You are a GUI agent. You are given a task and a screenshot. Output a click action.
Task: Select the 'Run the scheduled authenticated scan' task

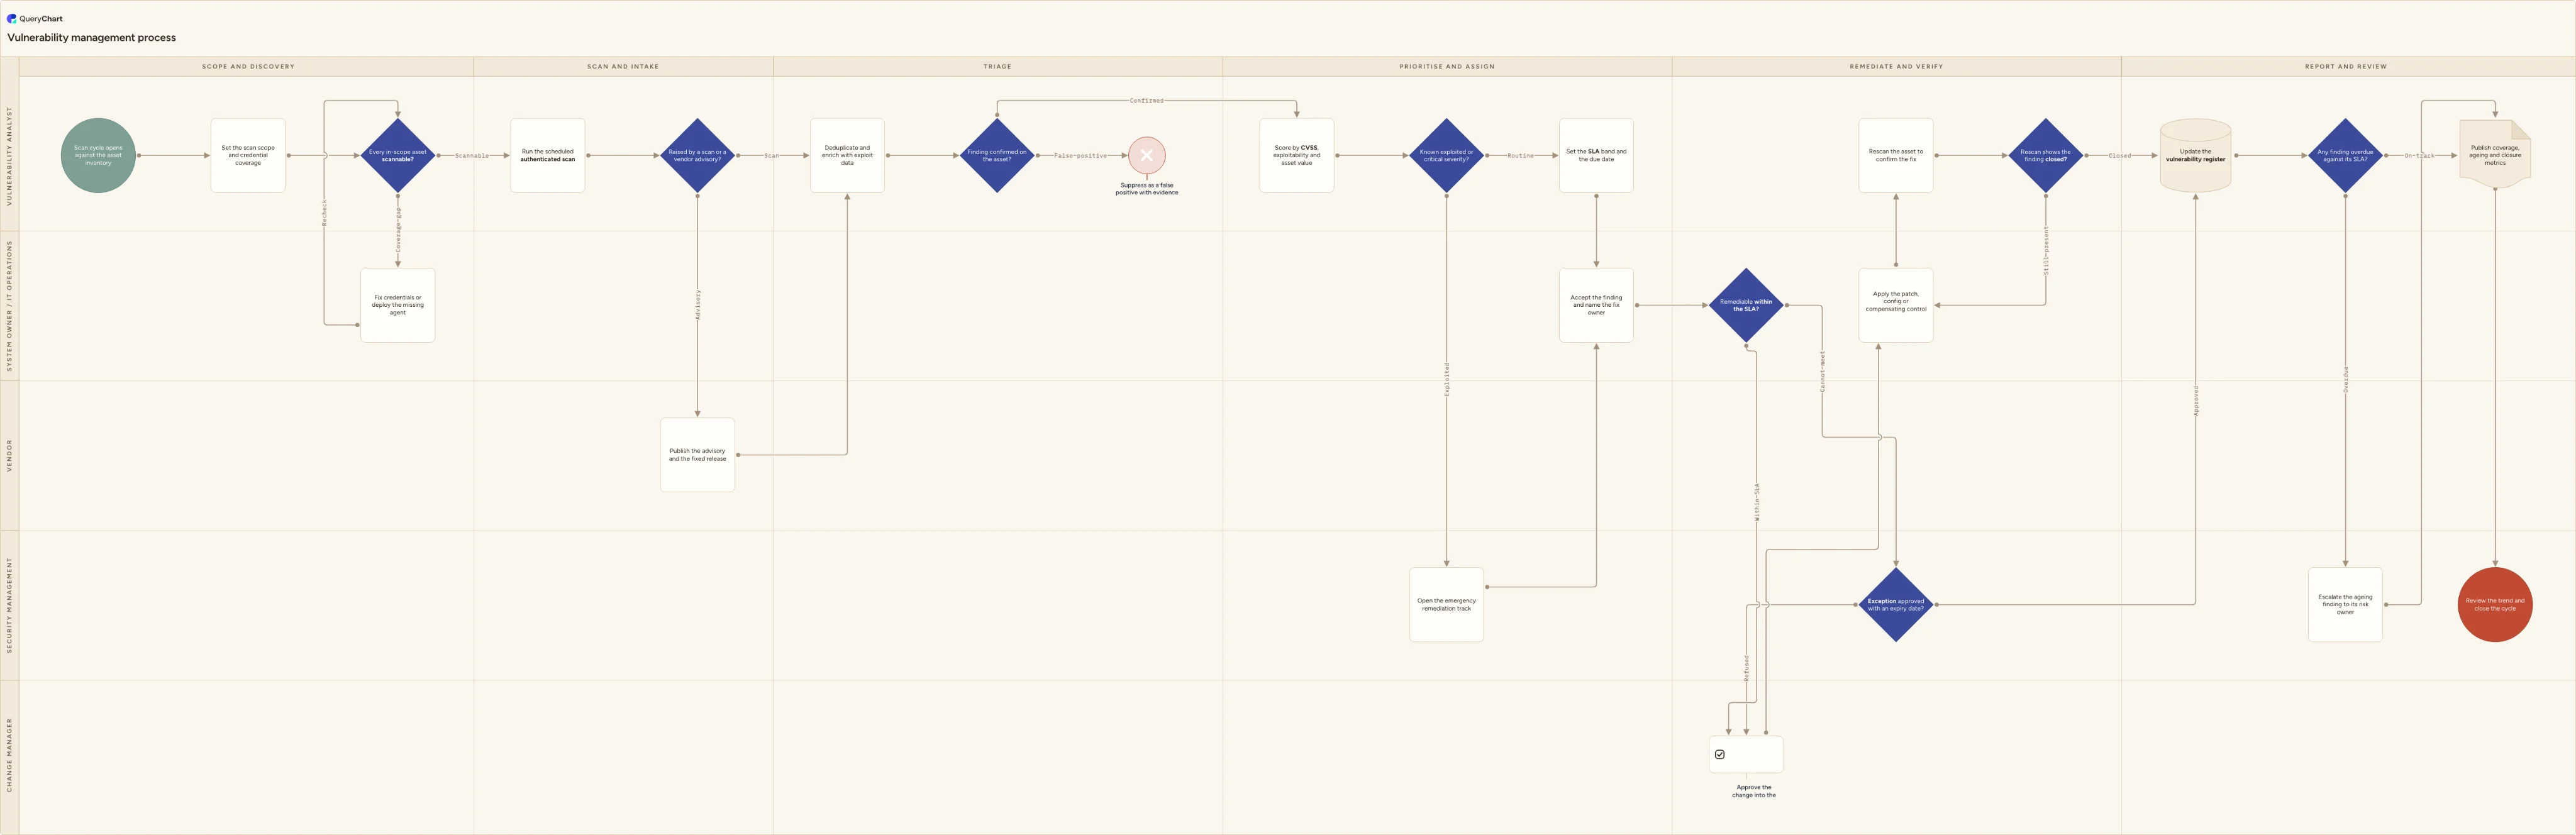click(548, 155)
